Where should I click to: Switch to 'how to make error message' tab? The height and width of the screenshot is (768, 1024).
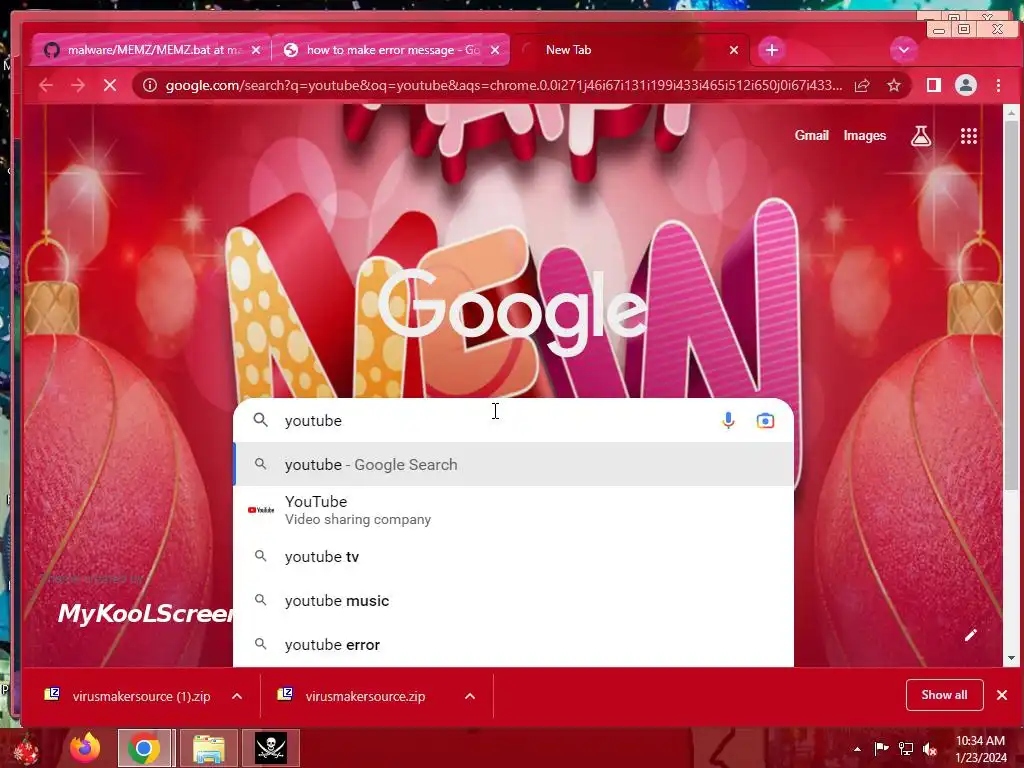point(391,50)
